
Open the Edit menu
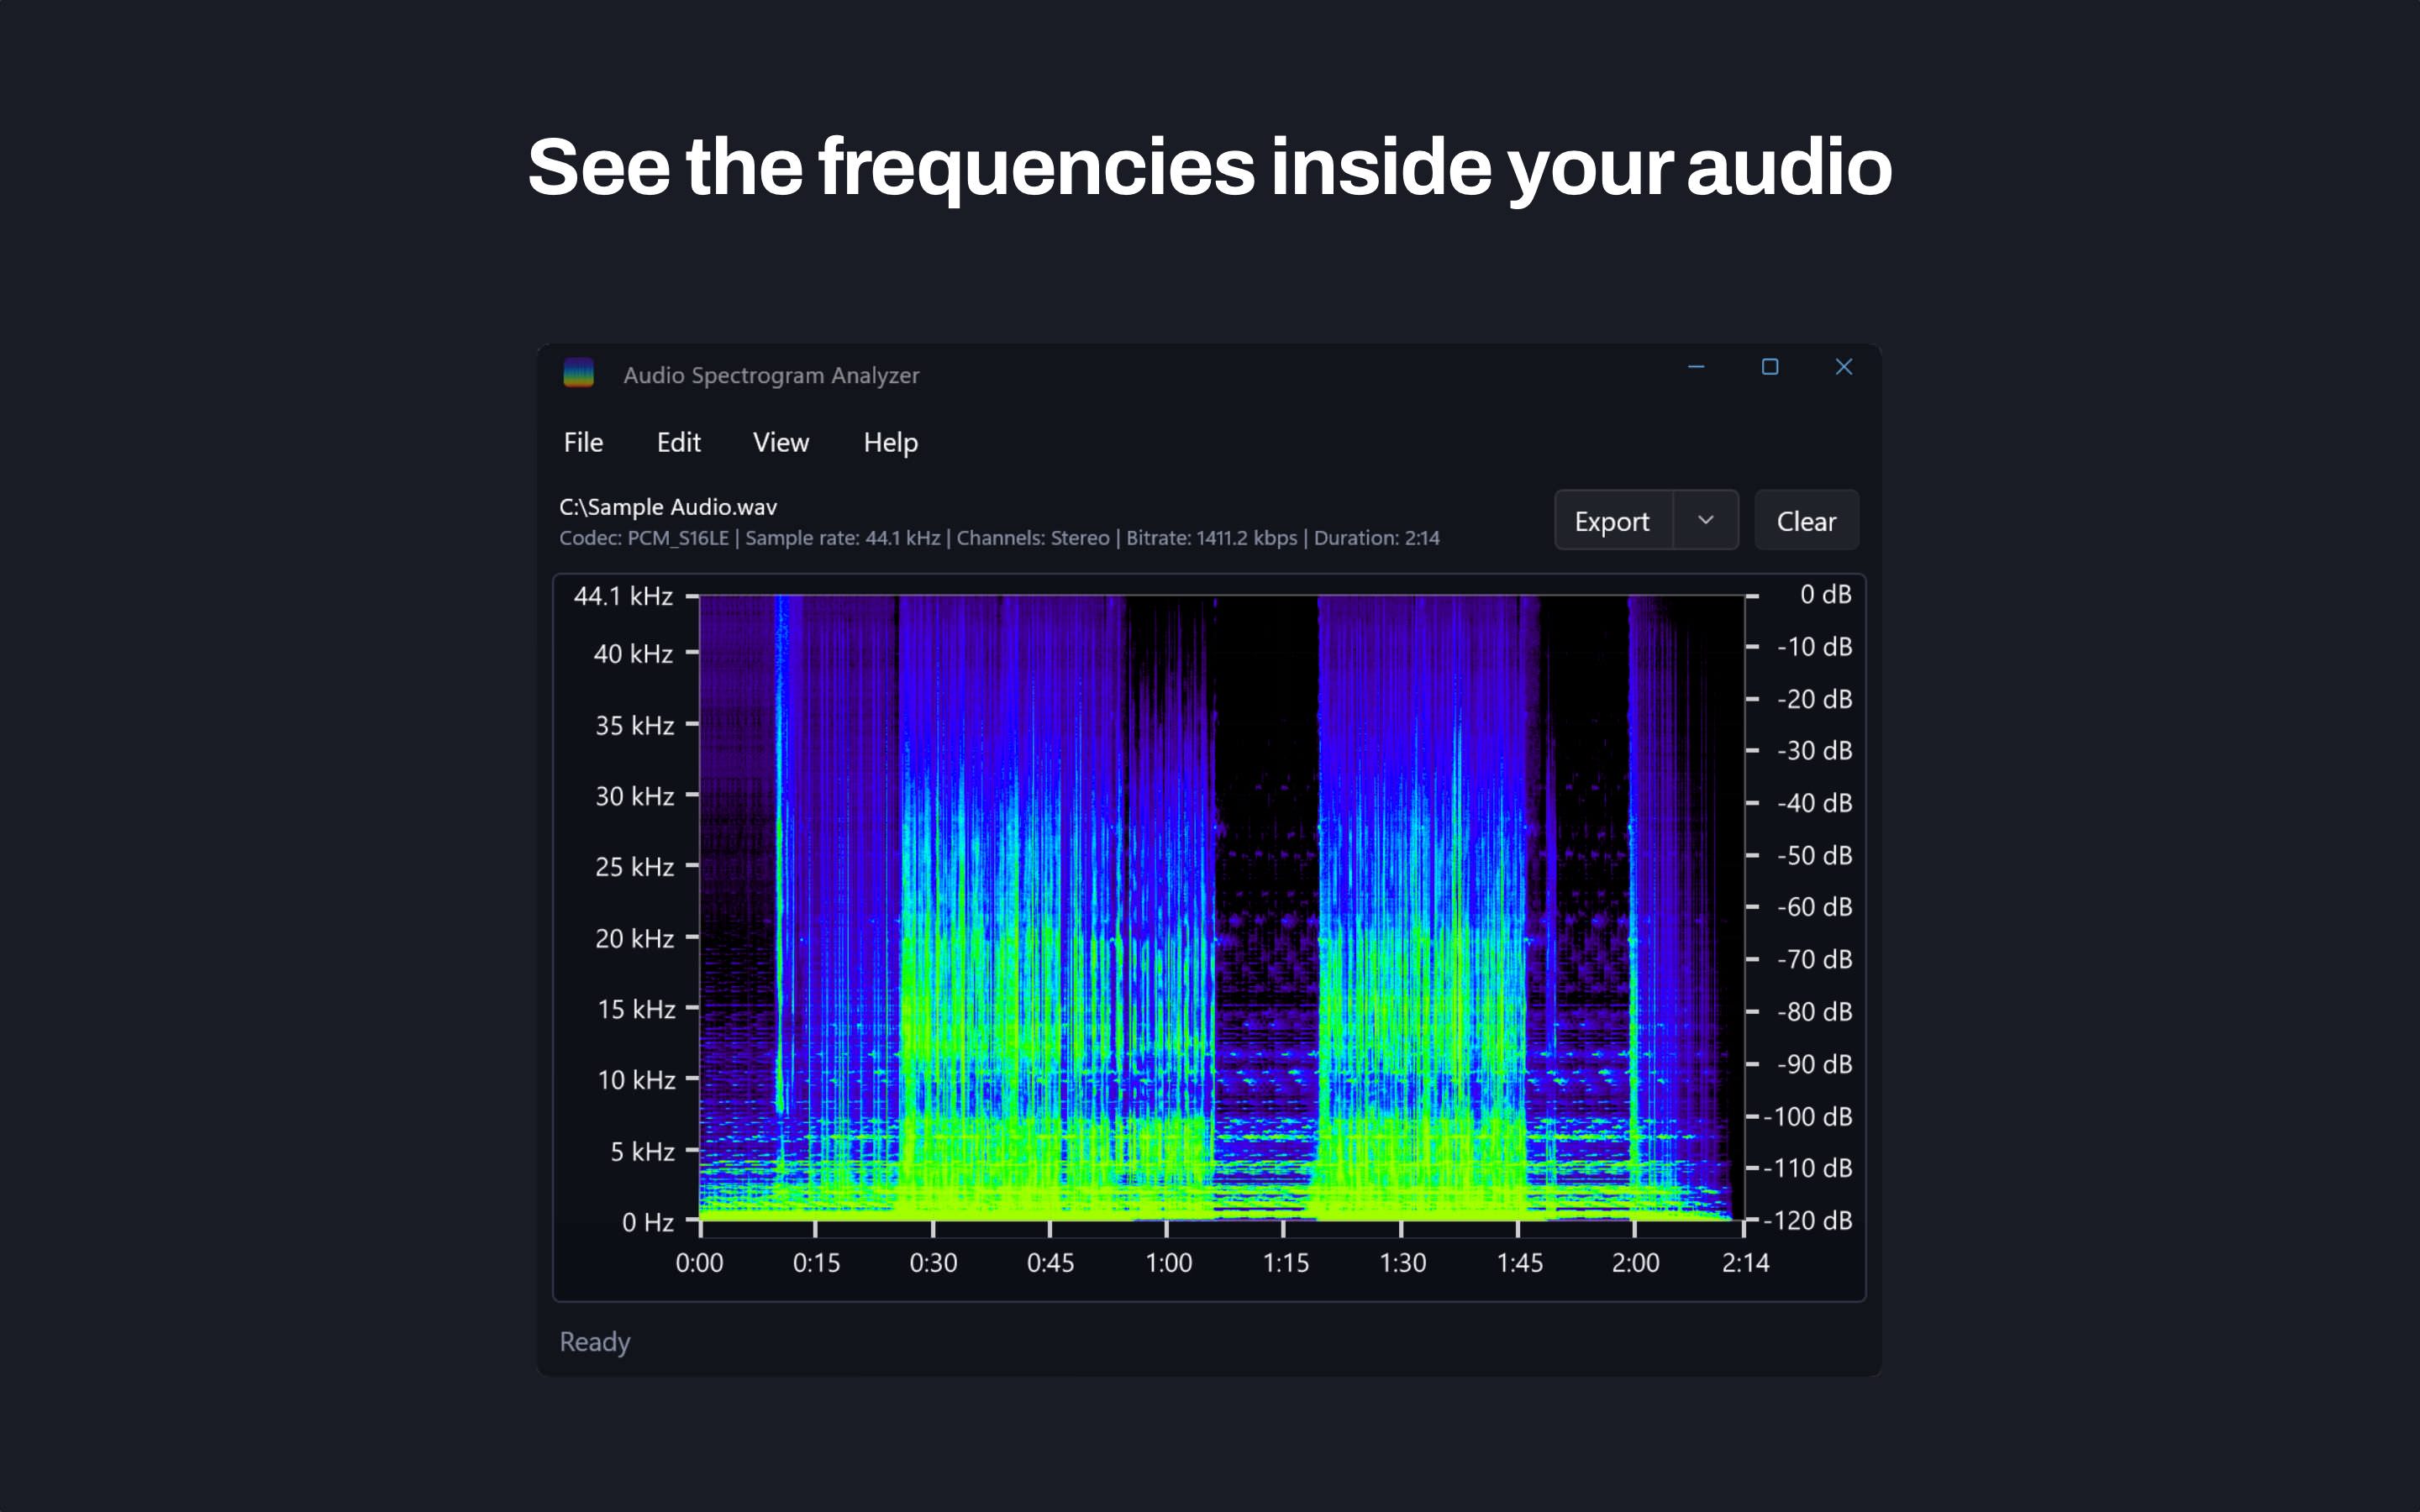[x=678, y=442]
